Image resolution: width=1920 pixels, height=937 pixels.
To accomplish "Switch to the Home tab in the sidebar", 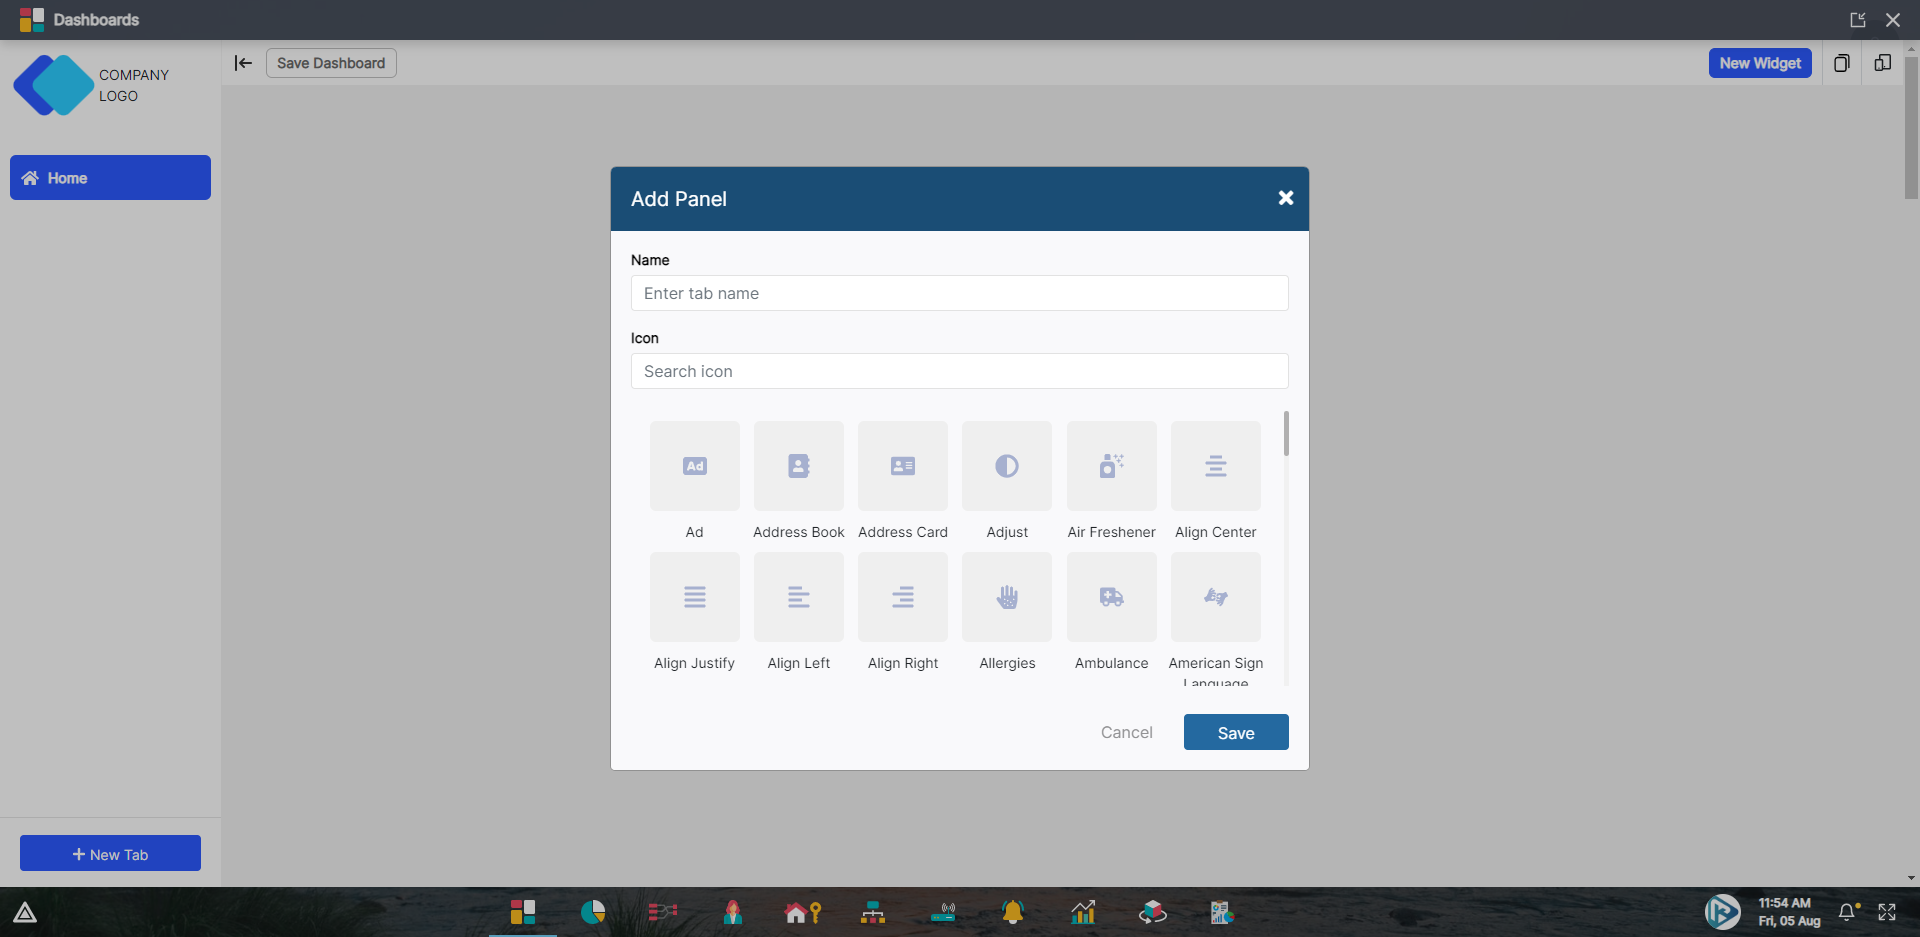I will coord(110,177).
